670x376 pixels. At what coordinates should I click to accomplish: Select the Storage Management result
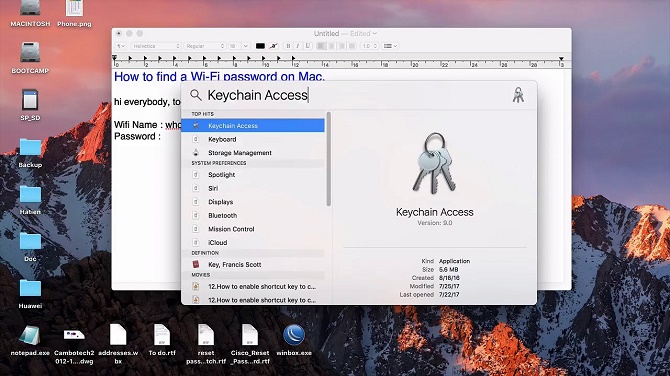point(253,153)
